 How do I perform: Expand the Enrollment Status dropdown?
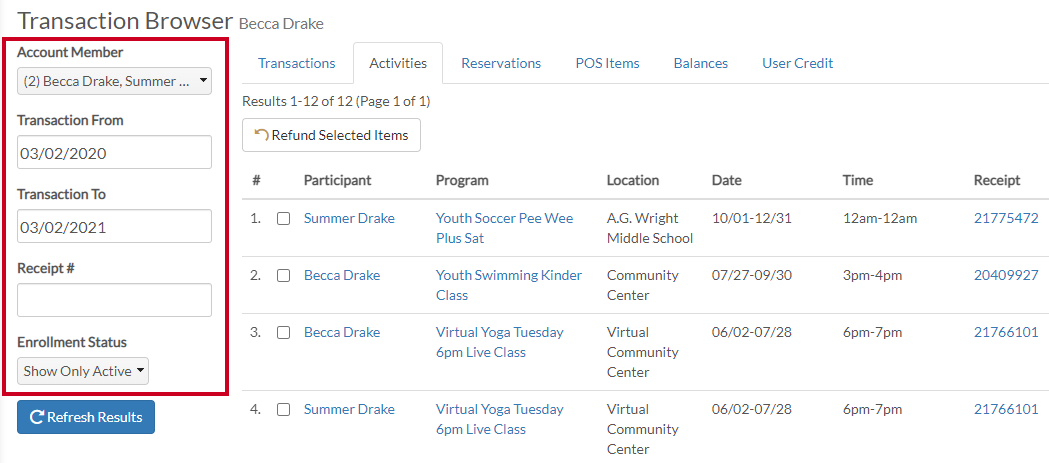(83, 371)
